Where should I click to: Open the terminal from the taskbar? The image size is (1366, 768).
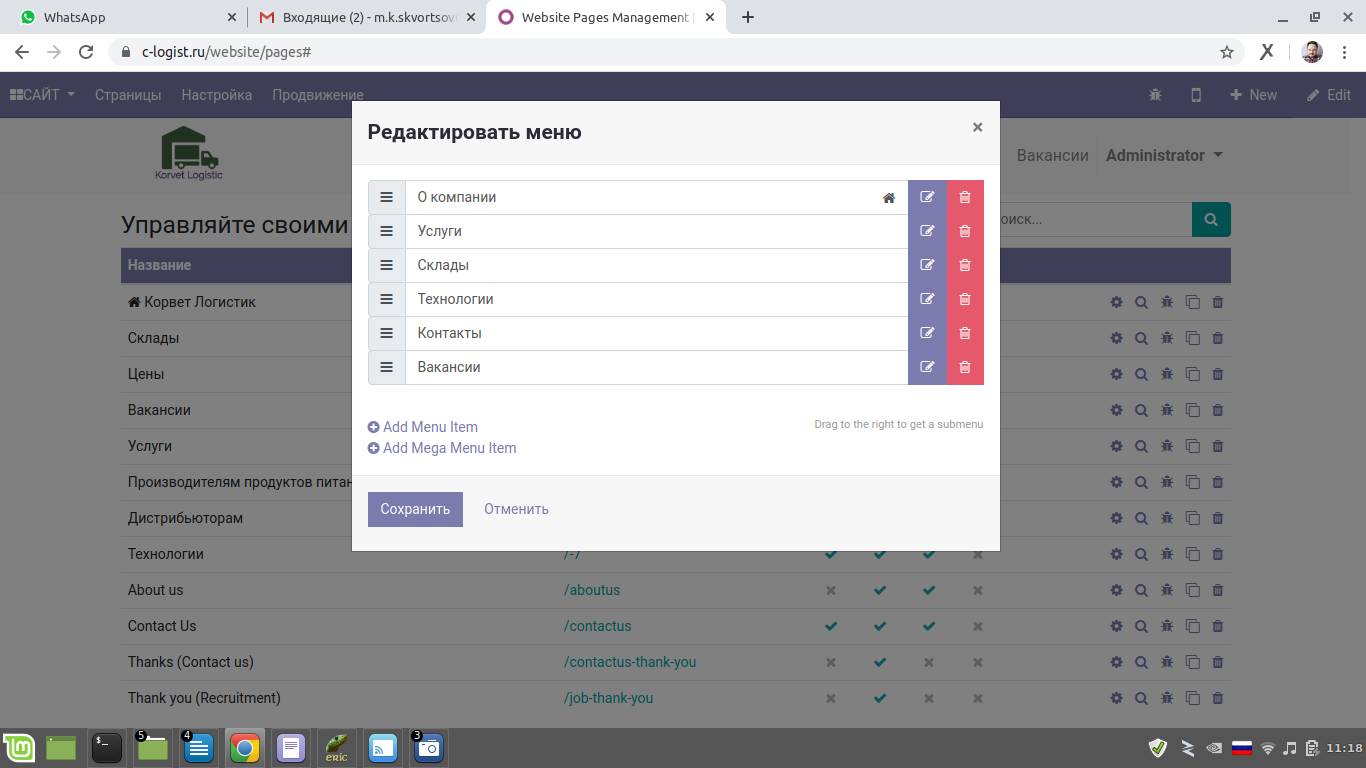tap(107, 748)
